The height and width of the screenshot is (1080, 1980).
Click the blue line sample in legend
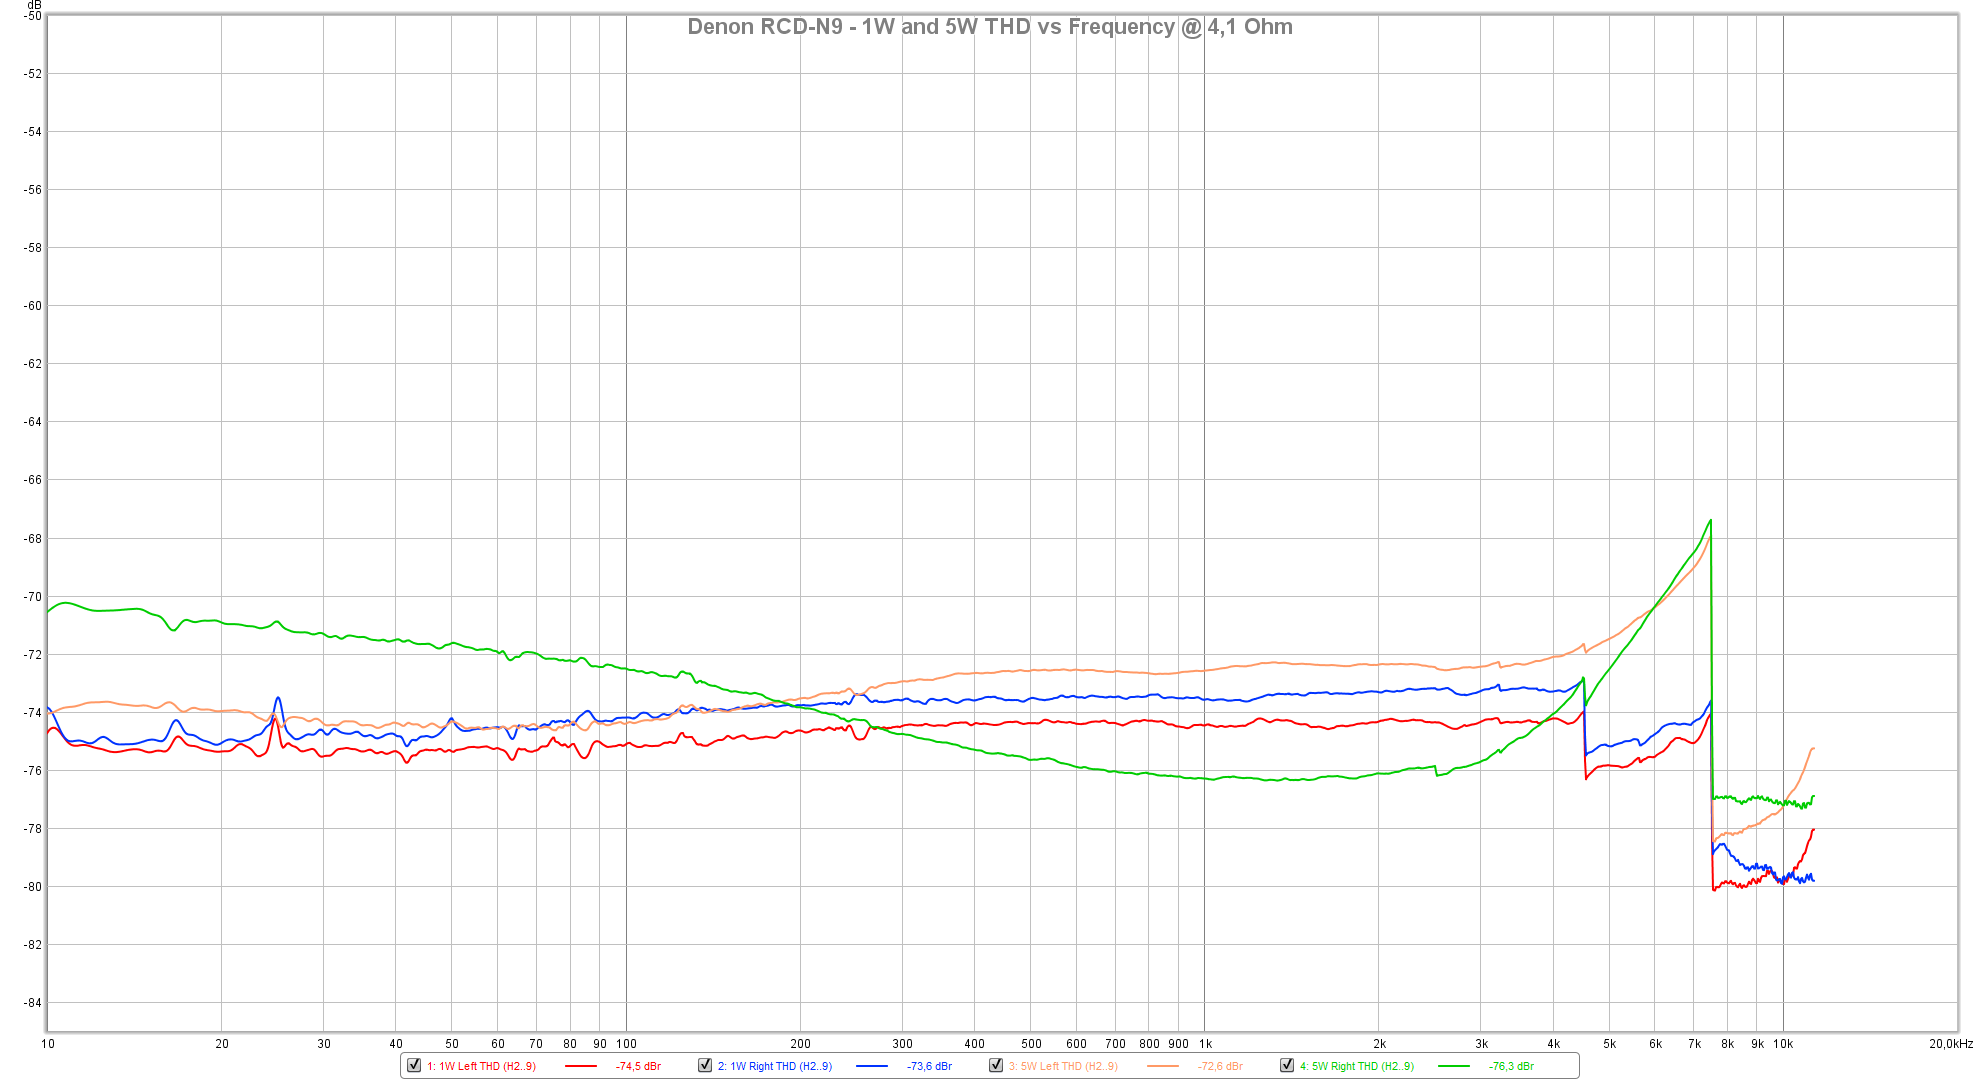[872, 1066]
